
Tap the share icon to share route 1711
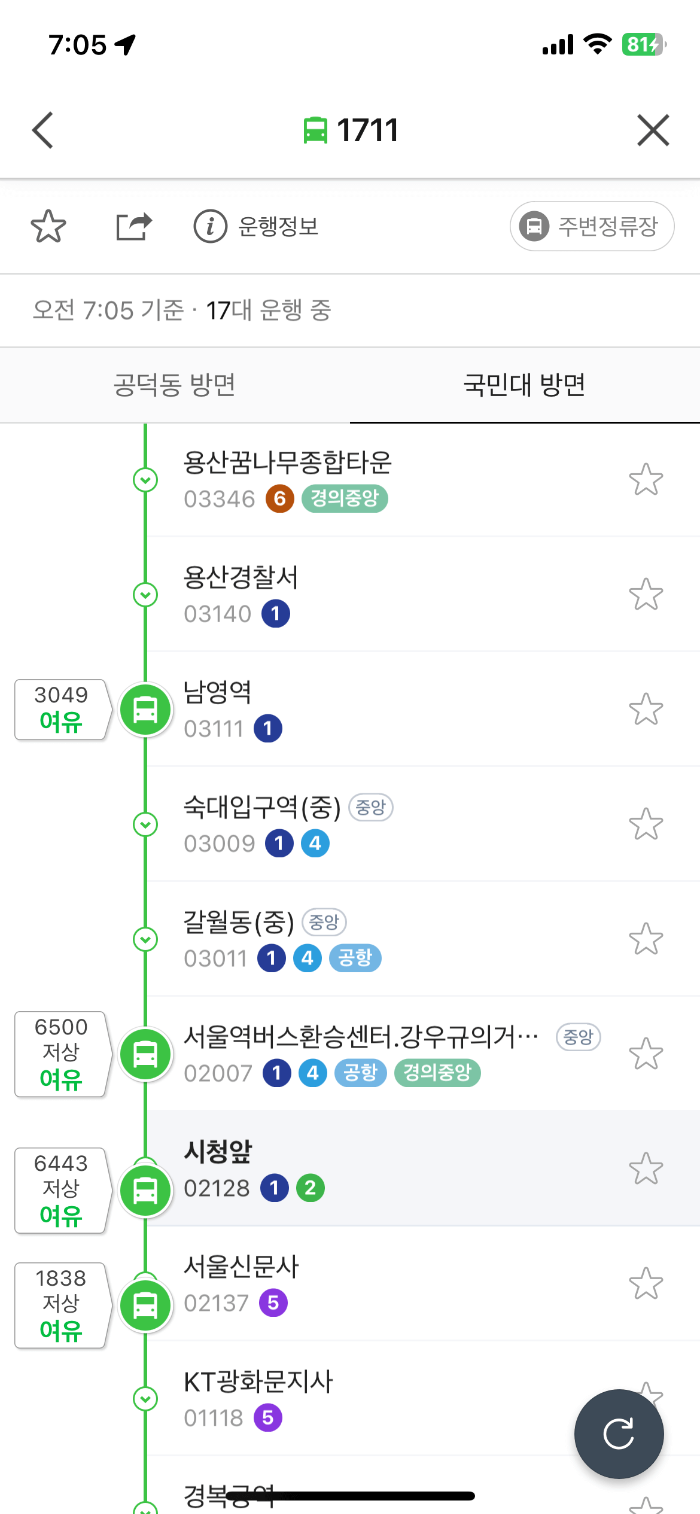pyautogui.click(x=133, y=226)
